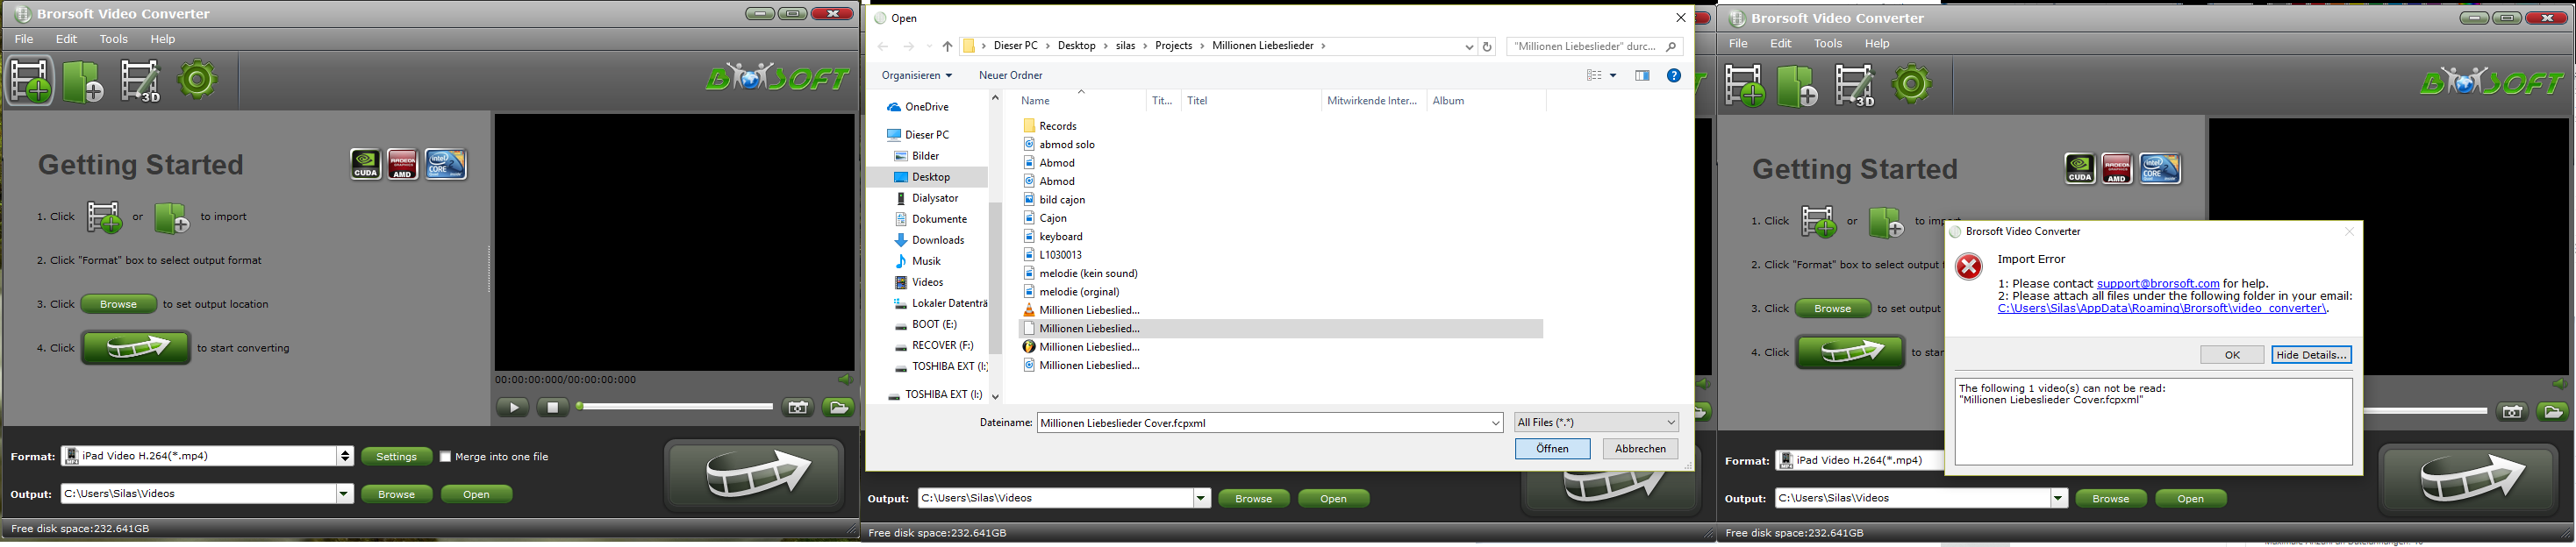Refresh the folder path in the Open dialog
Screen dimensions: 2576x547
pos(1487,47)
